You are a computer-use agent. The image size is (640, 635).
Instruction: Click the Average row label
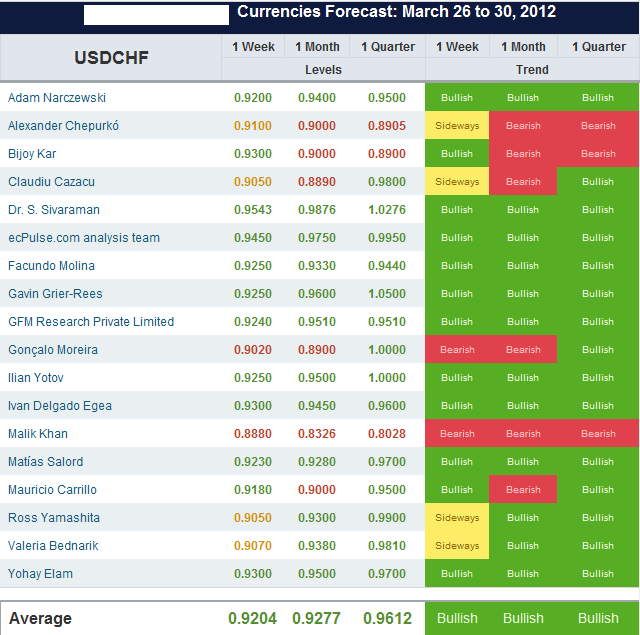click(40, 618)
